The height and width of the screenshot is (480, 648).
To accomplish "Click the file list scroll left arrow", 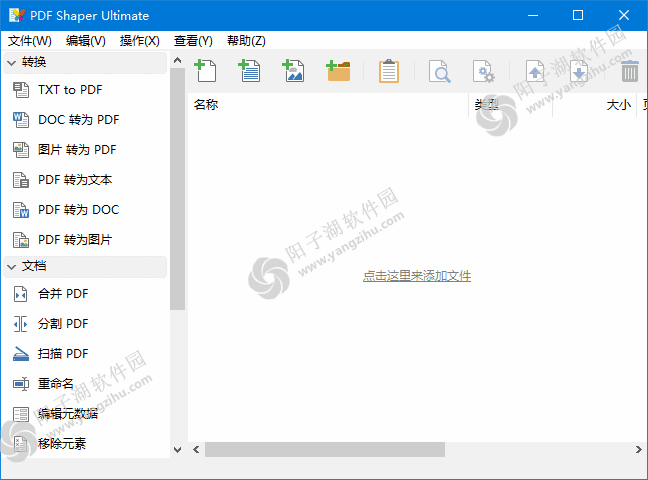I will tap(196, 449).
